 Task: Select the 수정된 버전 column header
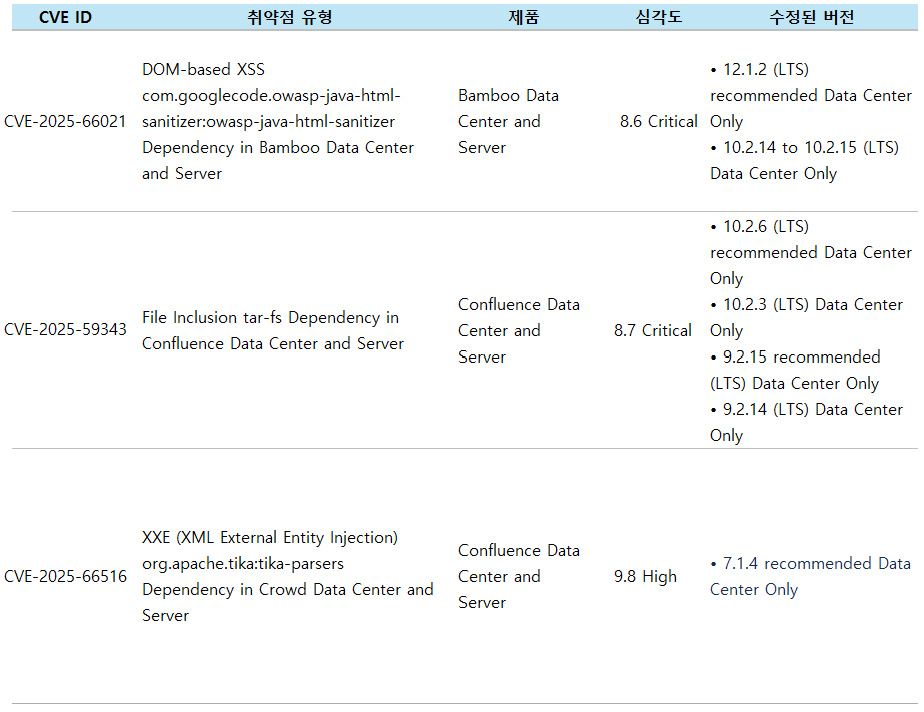pos(811,17)
